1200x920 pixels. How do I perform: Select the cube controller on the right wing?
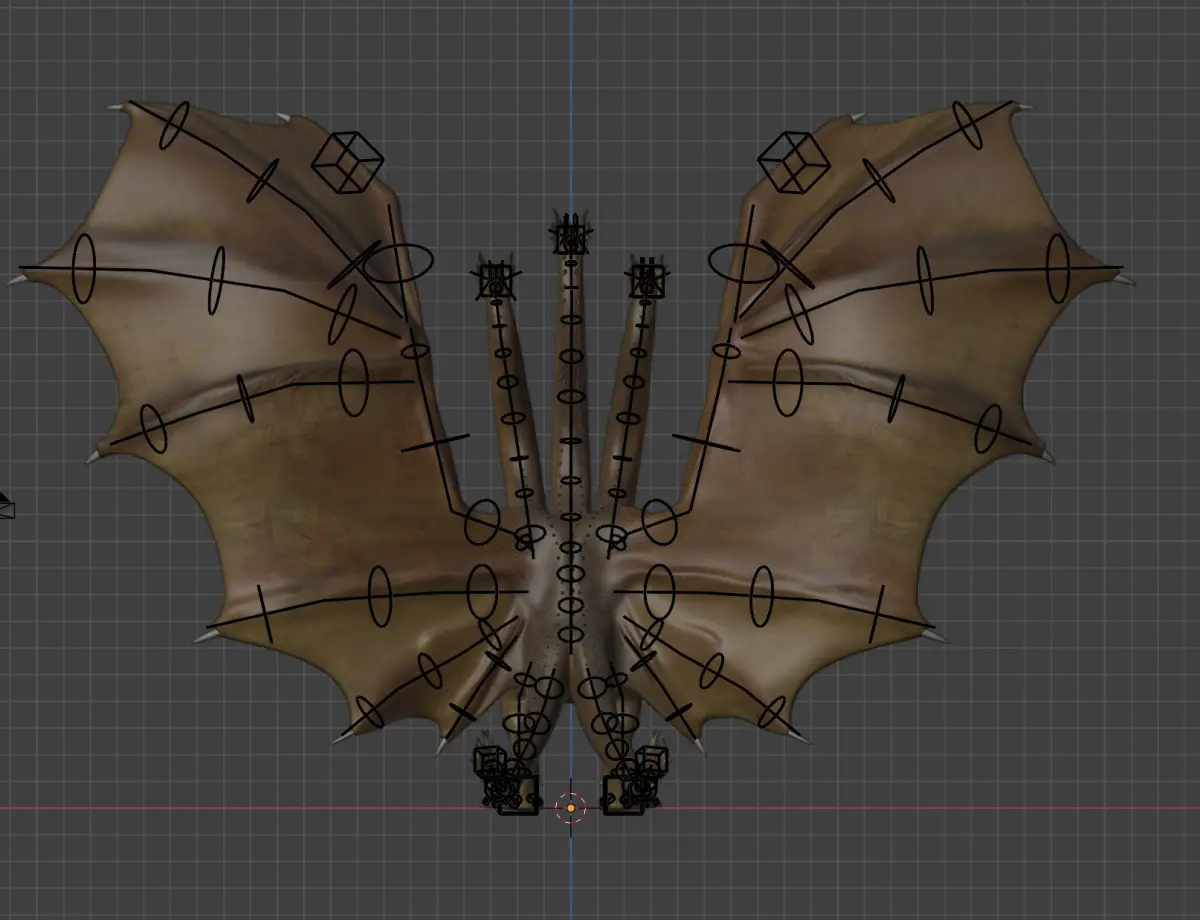[793, 162]
